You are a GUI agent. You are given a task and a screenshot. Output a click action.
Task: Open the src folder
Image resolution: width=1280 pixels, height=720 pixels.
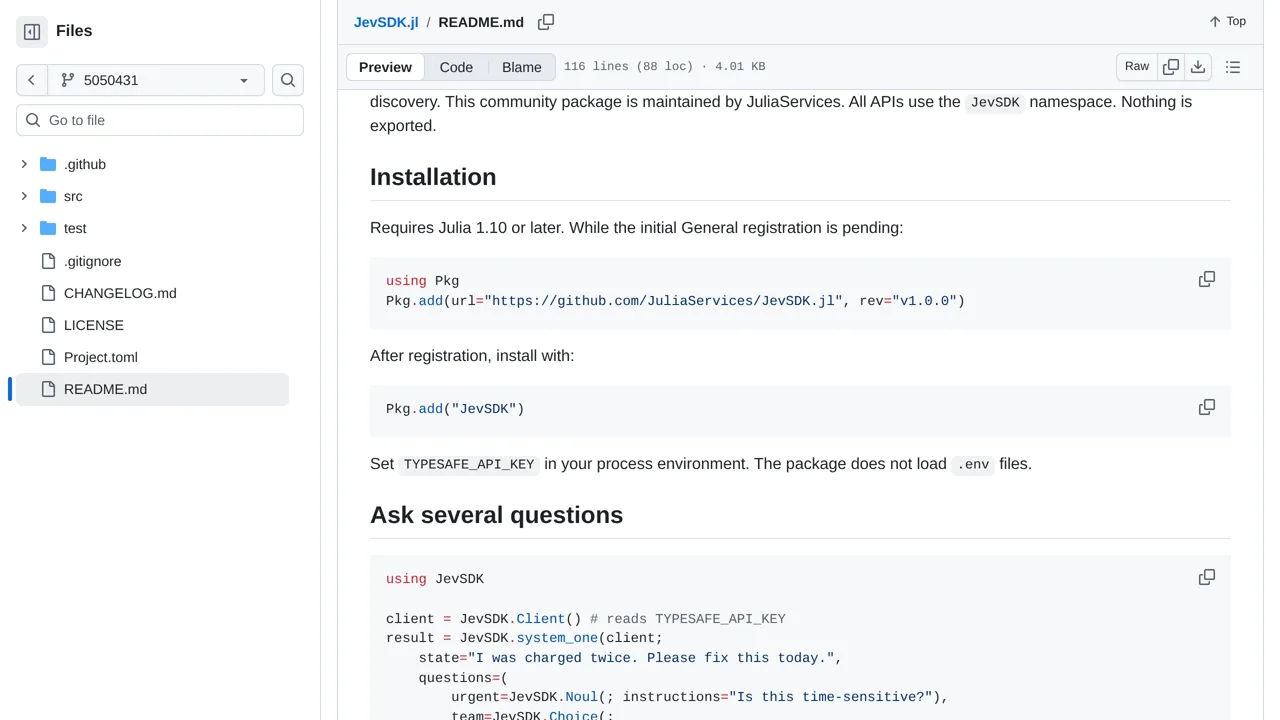click(x=73, y=196)
